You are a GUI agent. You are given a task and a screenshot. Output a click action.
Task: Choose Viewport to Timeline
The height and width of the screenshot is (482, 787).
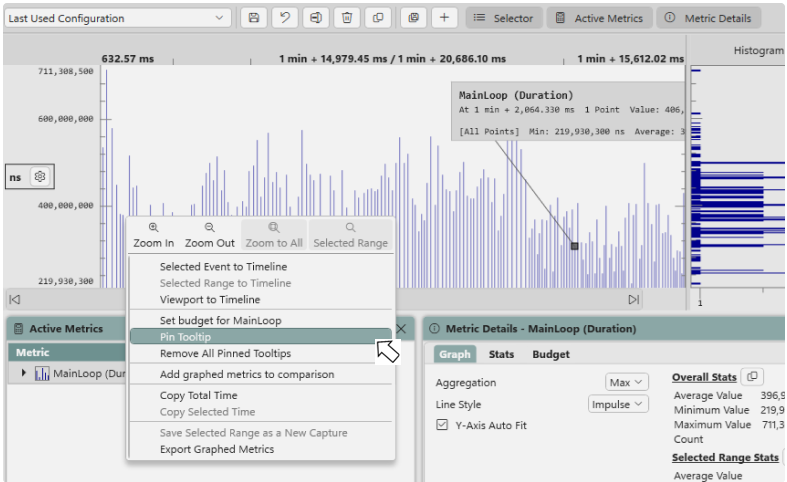pos(261,300)
